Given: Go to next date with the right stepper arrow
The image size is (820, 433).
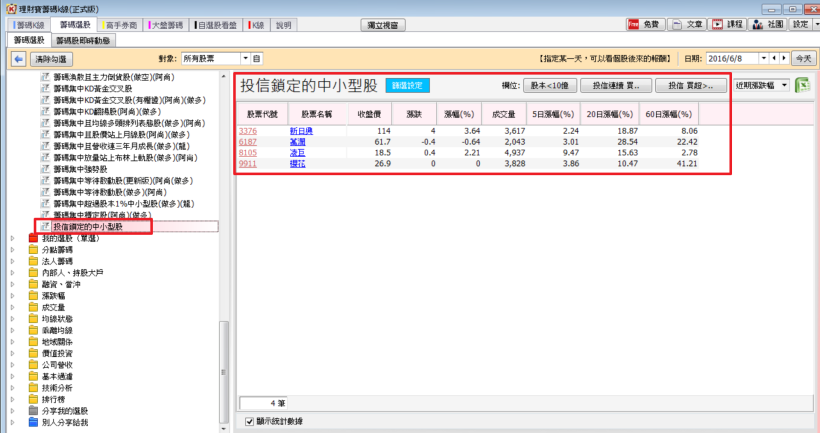Looking at the screenshot, I should click(784, 59).
